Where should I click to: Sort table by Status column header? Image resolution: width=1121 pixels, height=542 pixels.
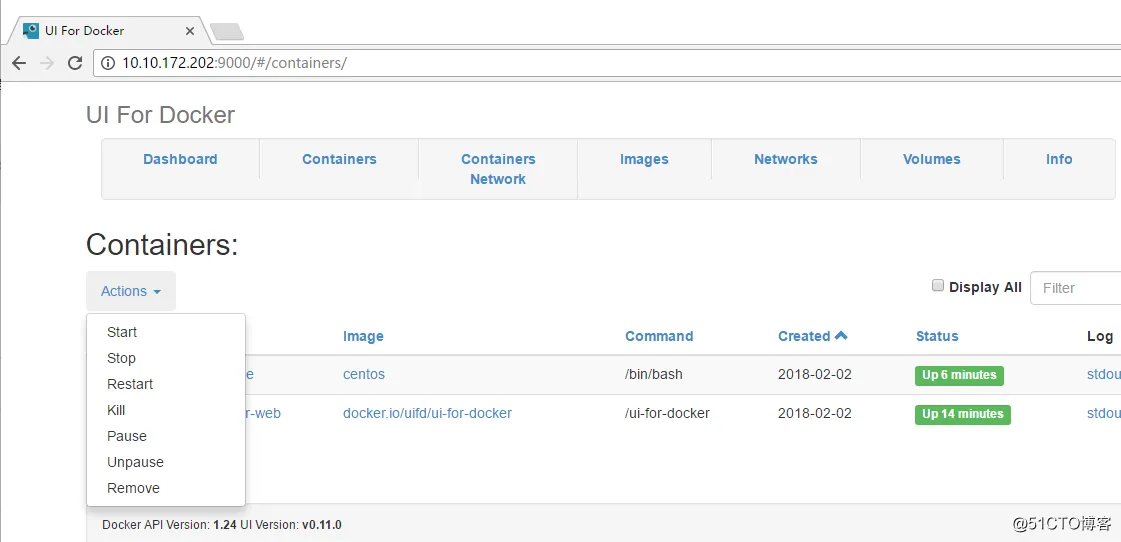click(x=937, y=336)
